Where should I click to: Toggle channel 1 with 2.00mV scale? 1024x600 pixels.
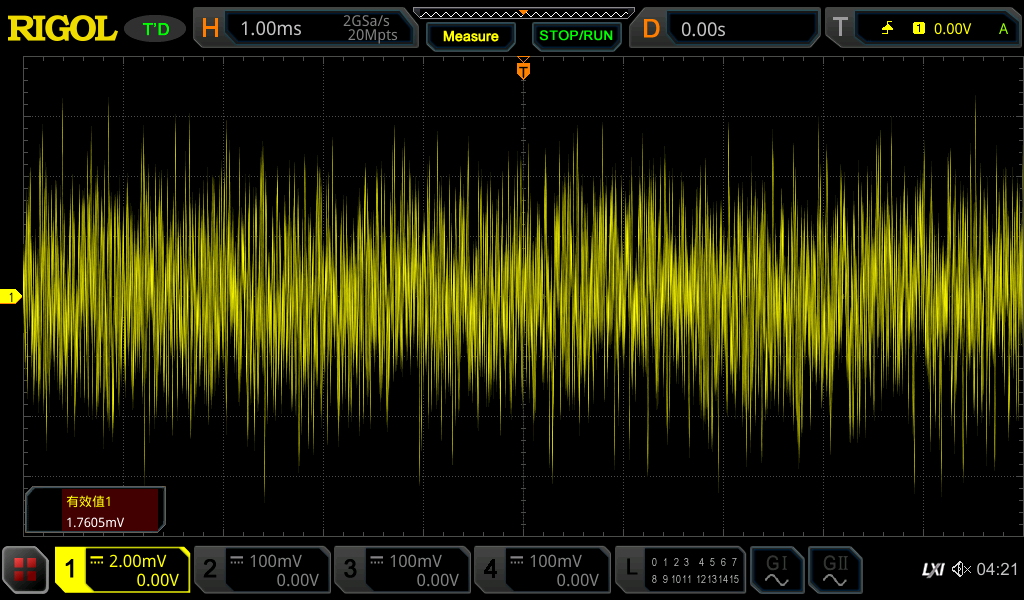[x=122, y=570]
